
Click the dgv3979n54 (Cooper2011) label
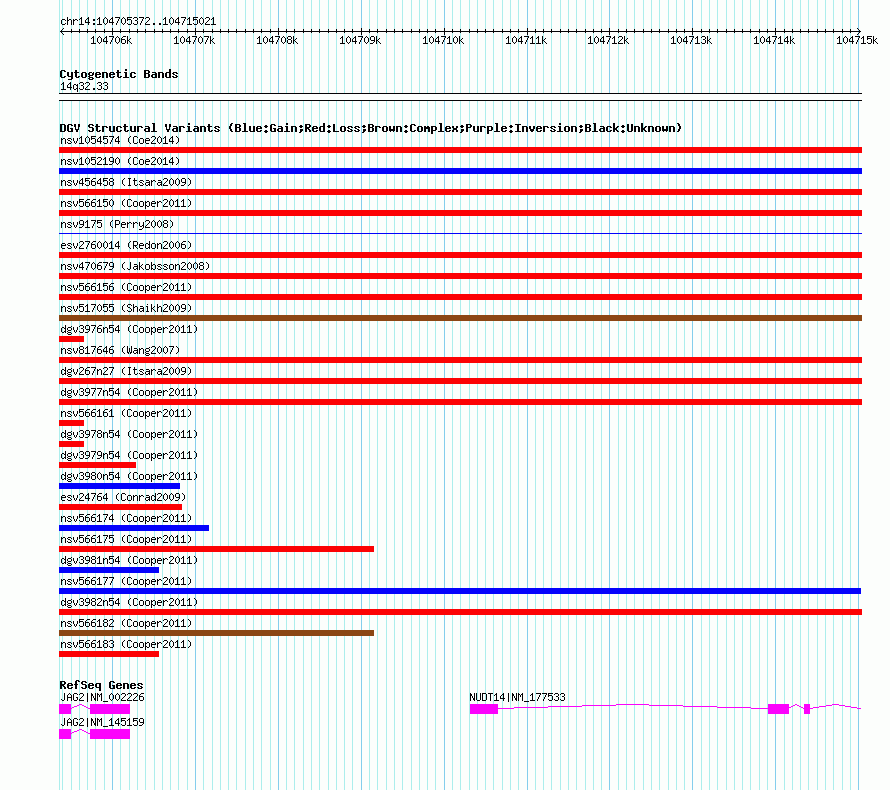tap(129, 455)
